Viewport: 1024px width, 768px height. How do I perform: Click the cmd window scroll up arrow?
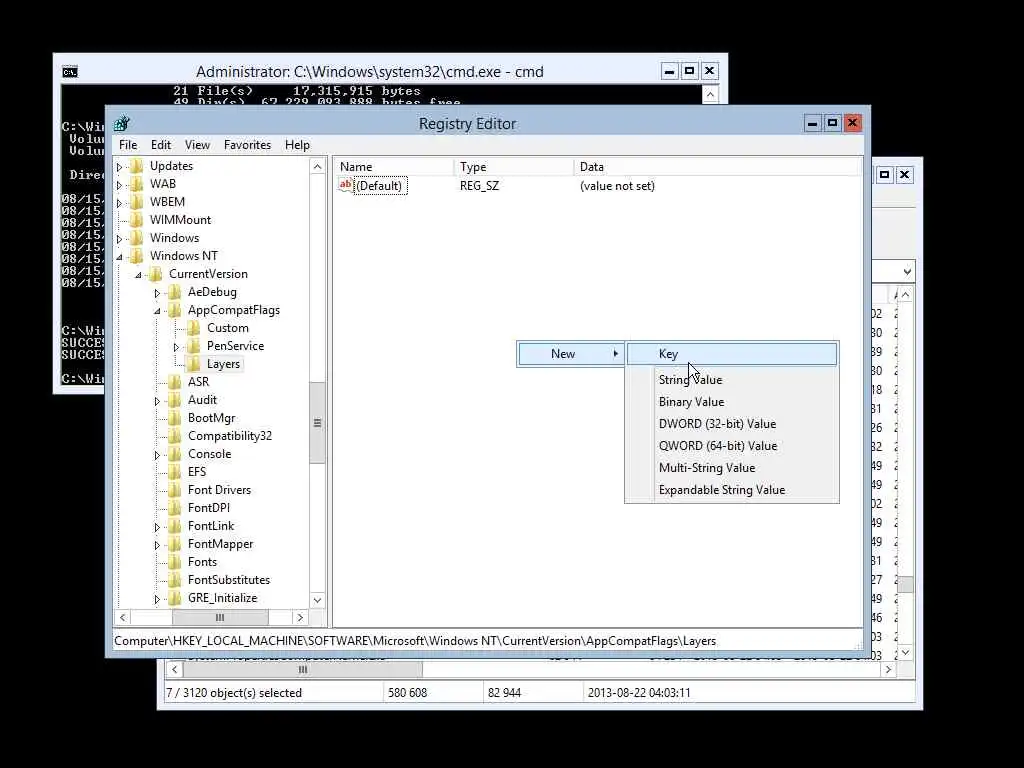(x=710, y=95)
